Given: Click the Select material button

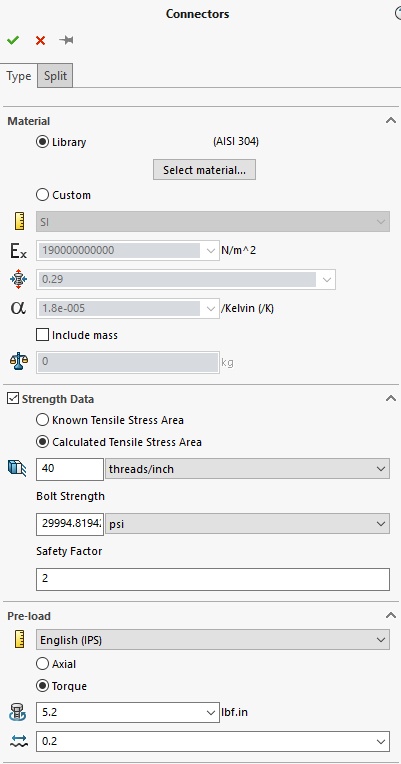Looking at the screenshot, I should 204,170.
